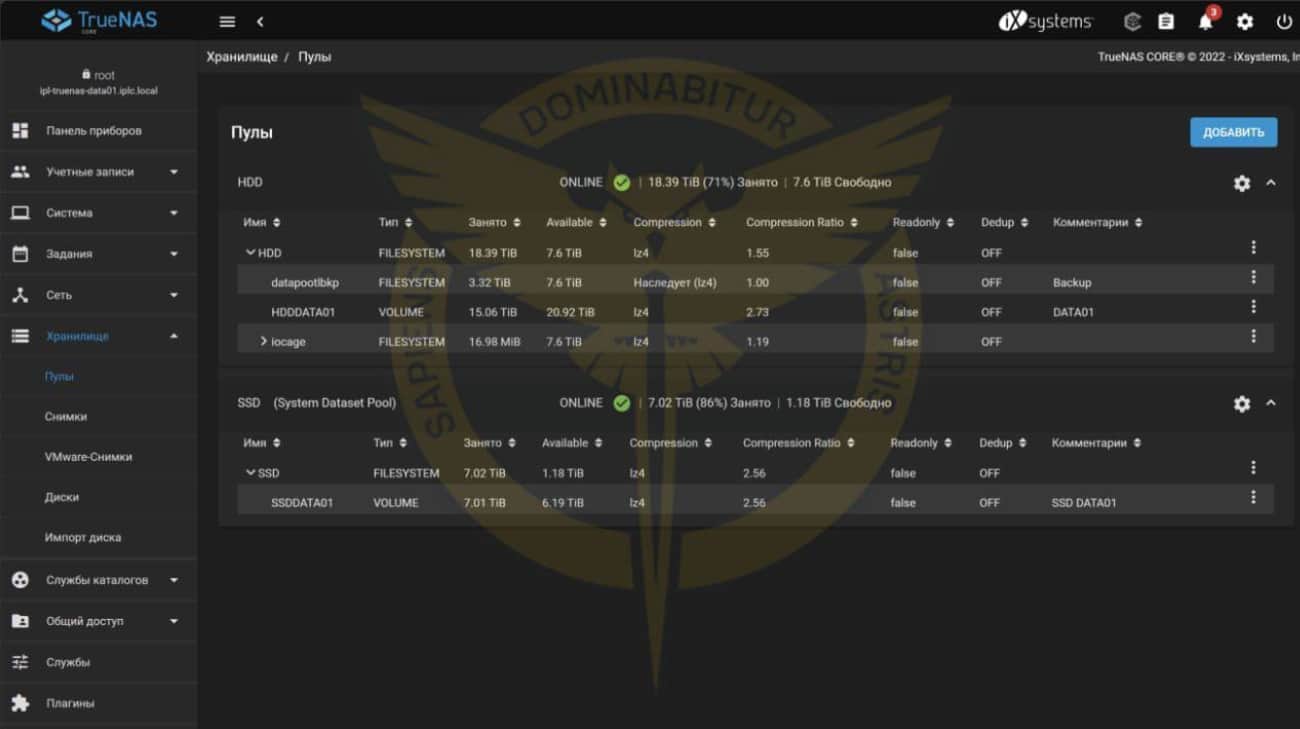Collapse the HDD pool panel chevron
Viewport: 1300px width, 729px height.
pos(1271,183)
